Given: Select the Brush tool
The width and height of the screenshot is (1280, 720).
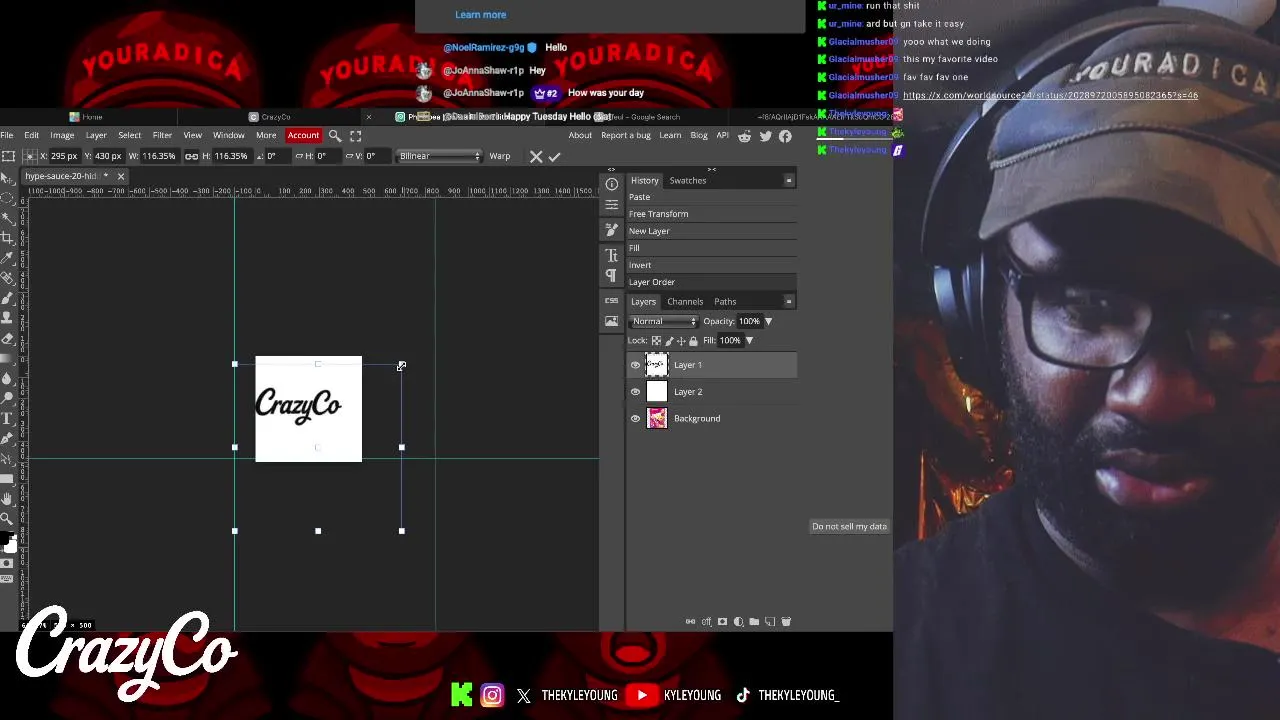Looking at the screenshot, I should (x=8, y=297).
